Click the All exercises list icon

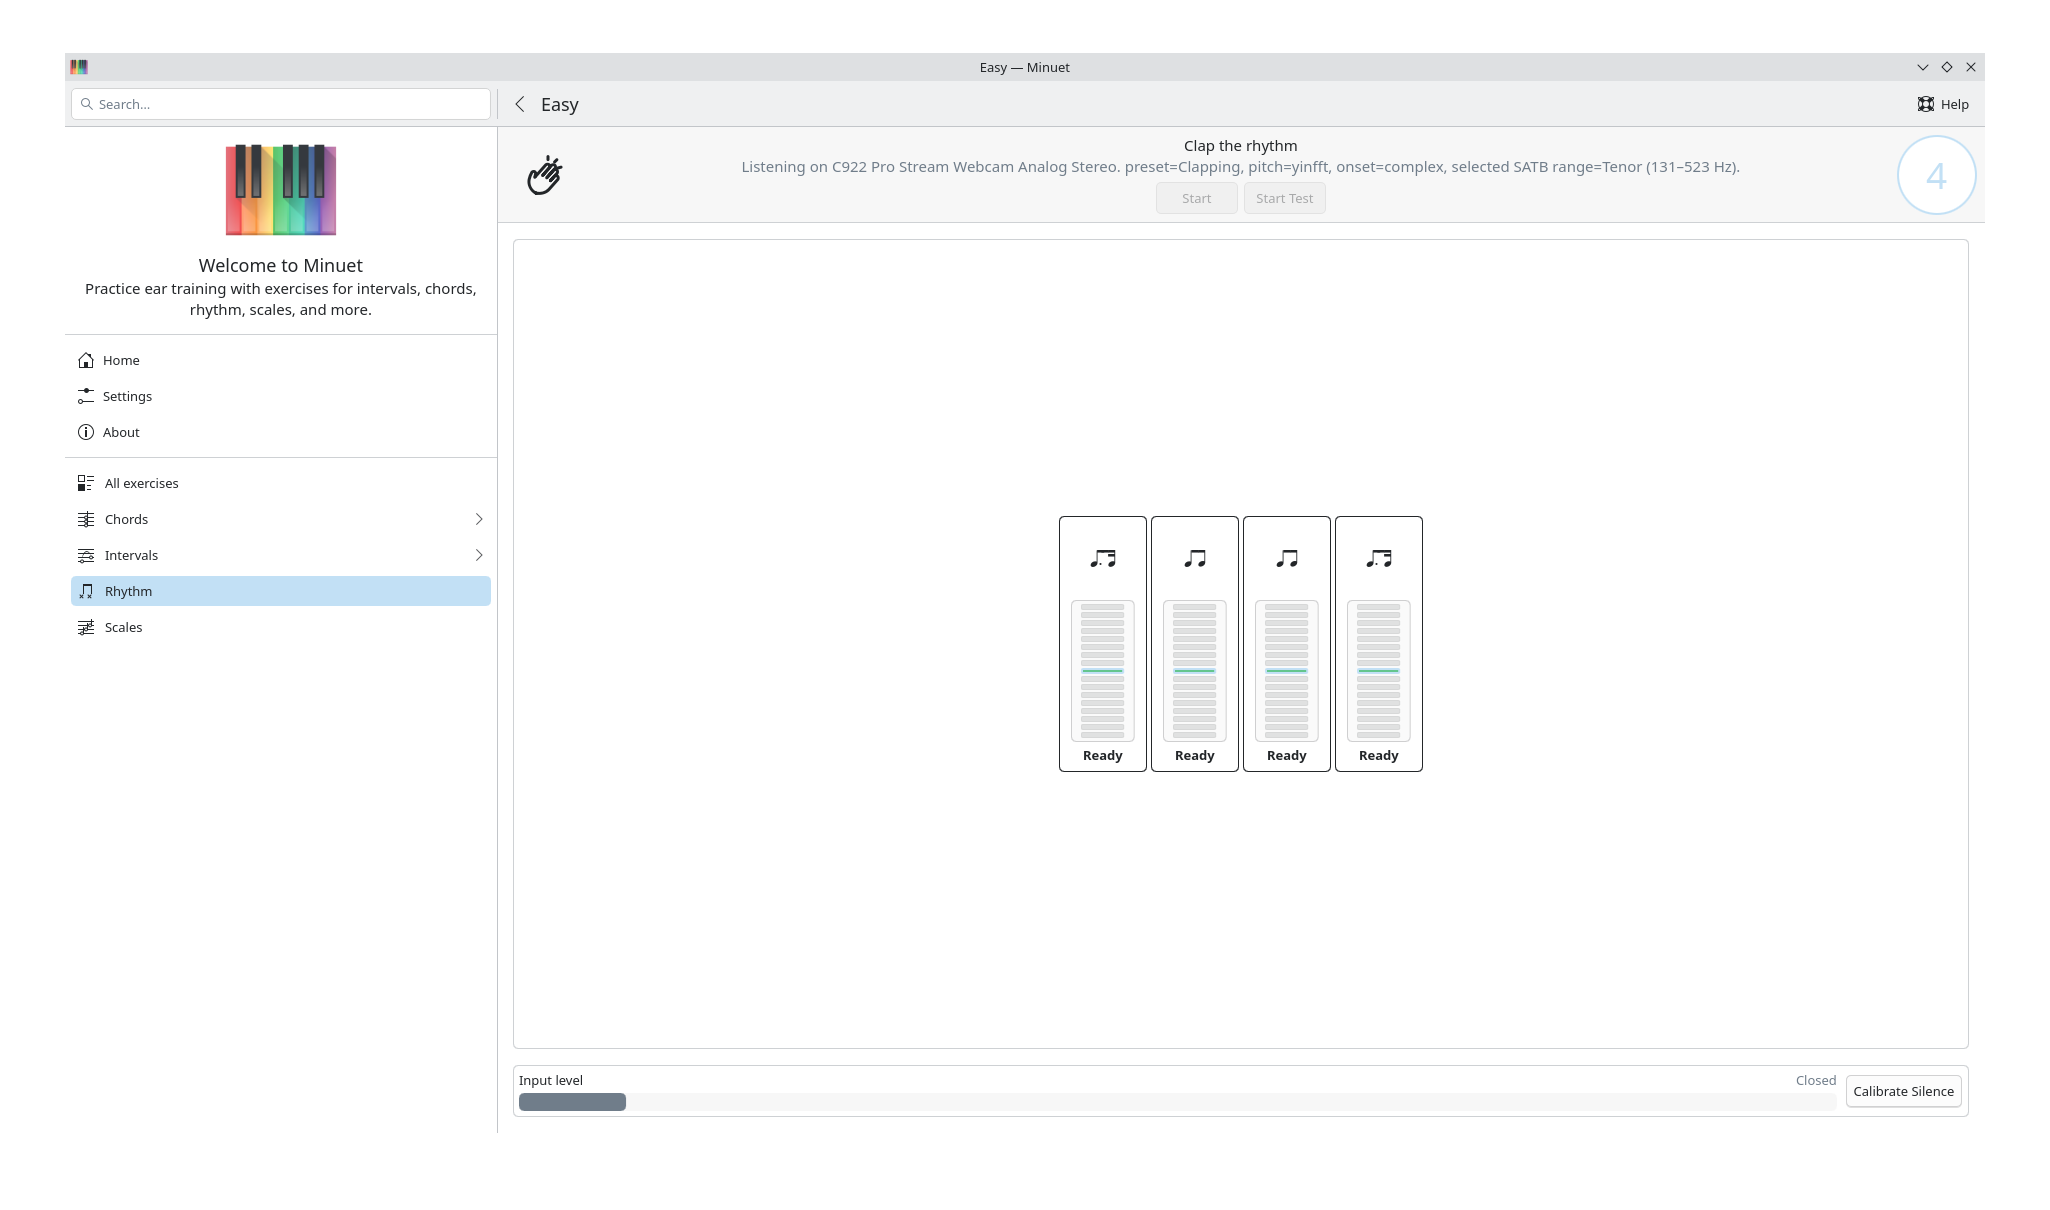tap(86, 483)
